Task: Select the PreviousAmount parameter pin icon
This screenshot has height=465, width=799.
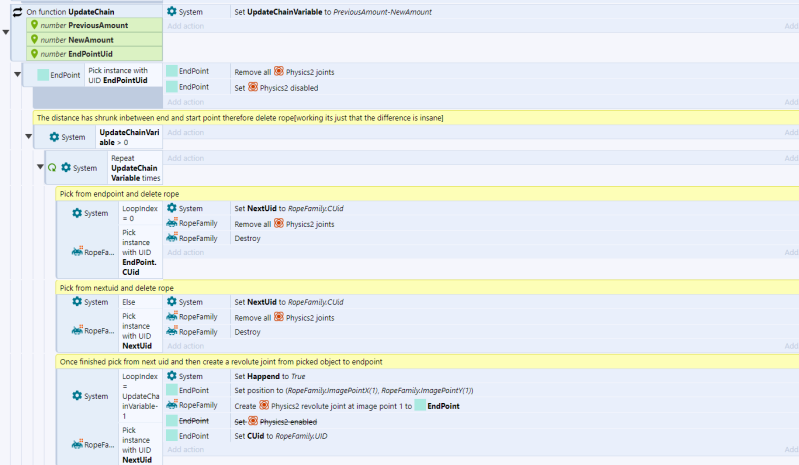Action: pyautogui.click(x=34, y=24)
